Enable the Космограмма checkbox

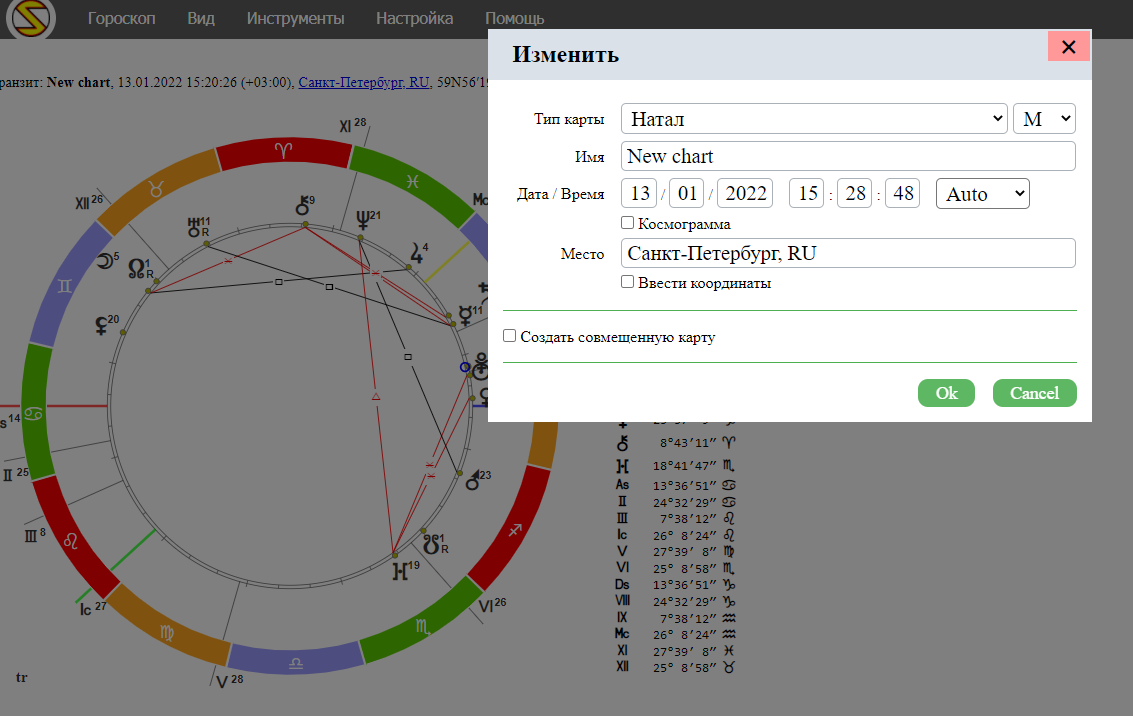[x=627, y=223]
